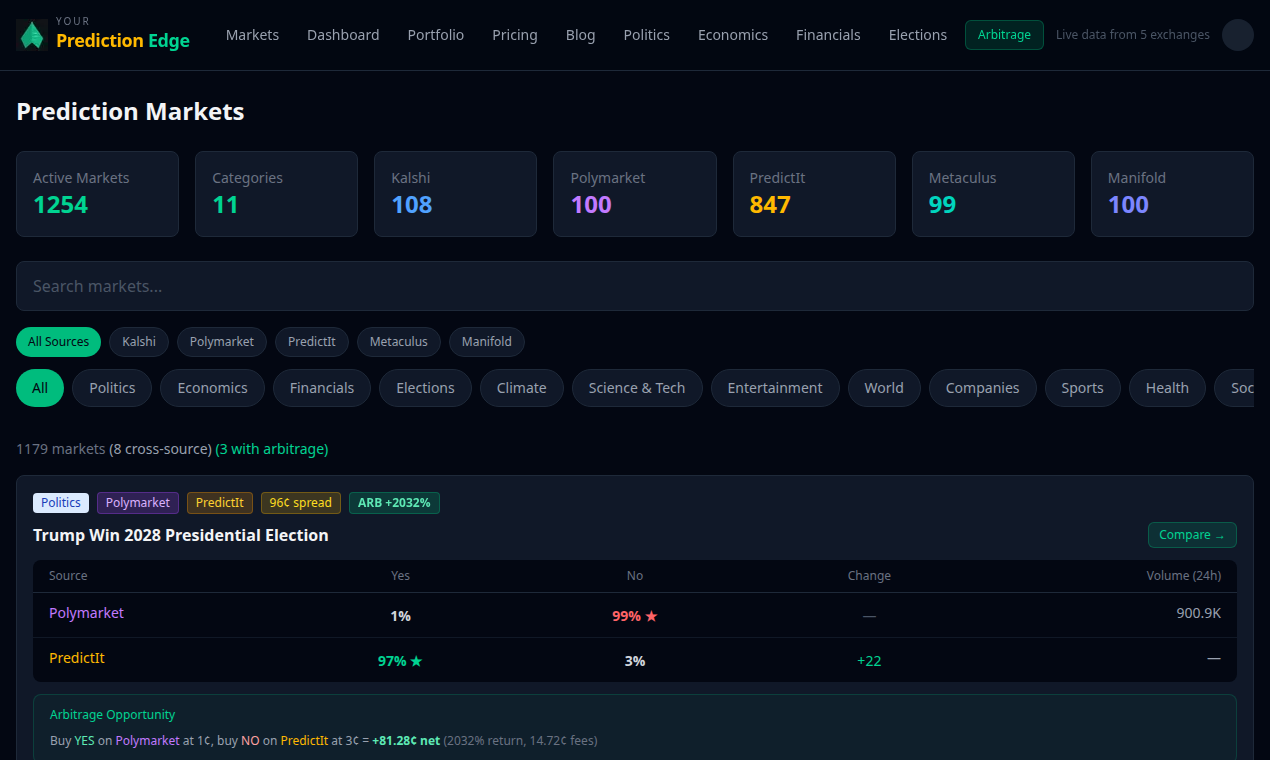1270x760 pixels.
Task: Open the Polymarket link in the arbitrage note
Action: 147,740
